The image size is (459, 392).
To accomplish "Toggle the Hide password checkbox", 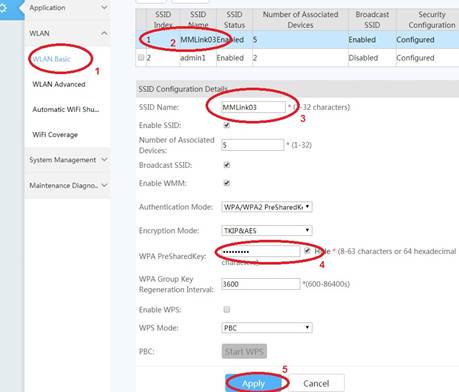I will point(307,251).
